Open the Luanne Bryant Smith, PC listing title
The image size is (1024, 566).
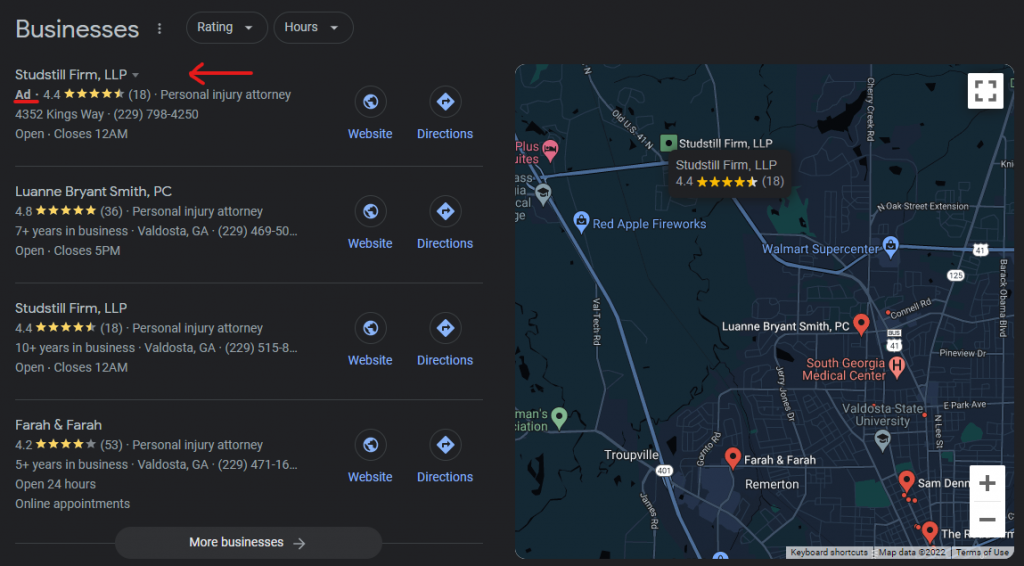[x=93, y=192]
